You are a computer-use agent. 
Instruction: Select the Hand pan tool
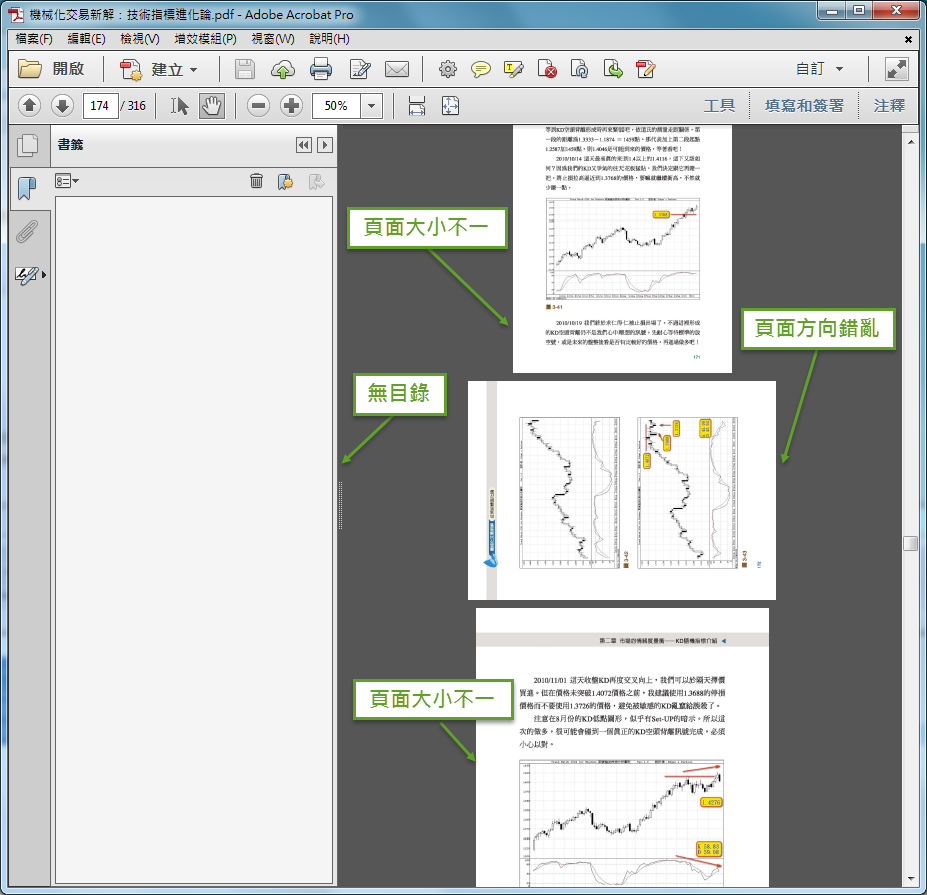[x=211, y=106]
